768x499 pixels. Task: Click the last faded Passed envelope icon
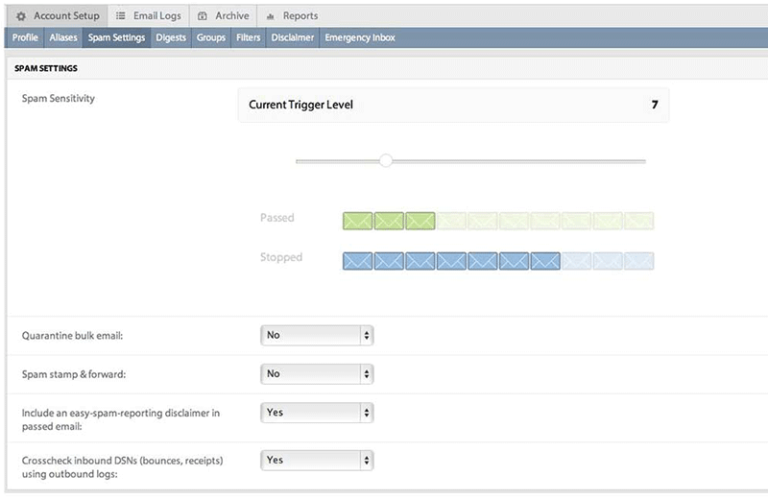[638, 220]
